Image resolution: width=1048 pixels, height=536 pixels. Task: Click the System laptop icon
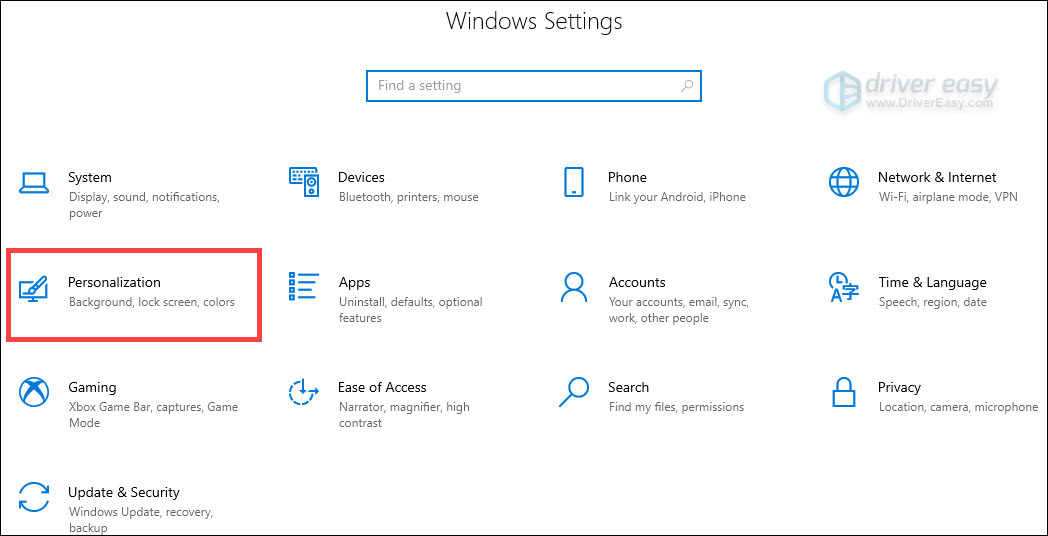pyautogui.click(x=34, y=182)
